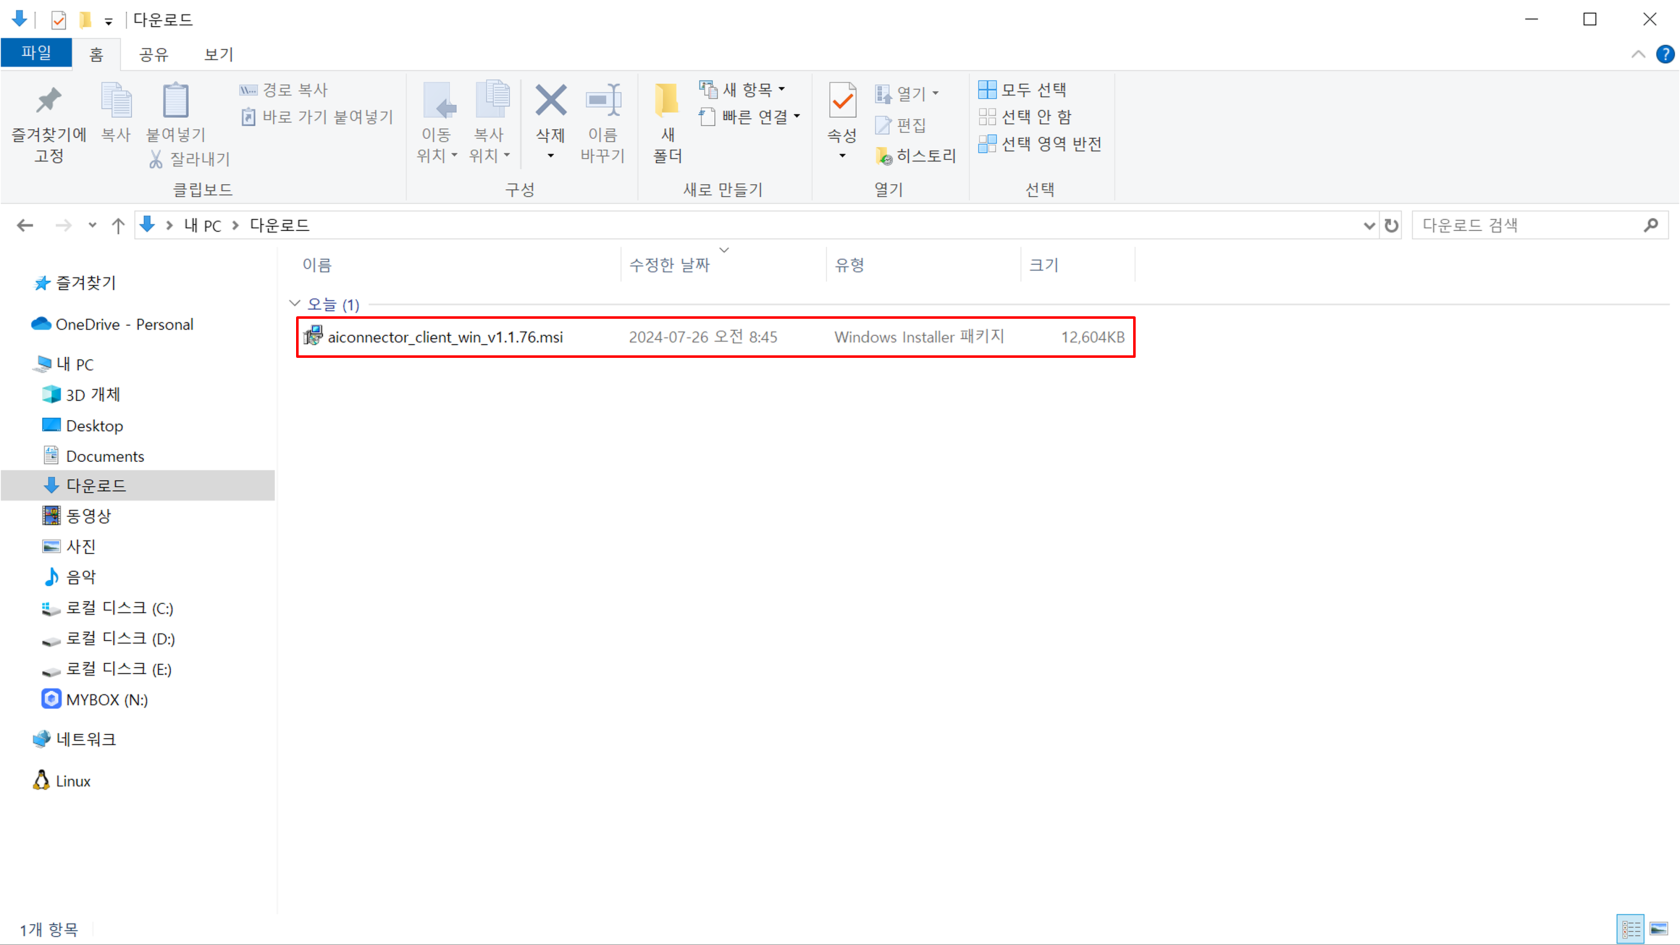The width and height of the screenshot is (1680, 945).
Task: Expand the address bar history dropdown
Action: click(x=1369, y=225)
